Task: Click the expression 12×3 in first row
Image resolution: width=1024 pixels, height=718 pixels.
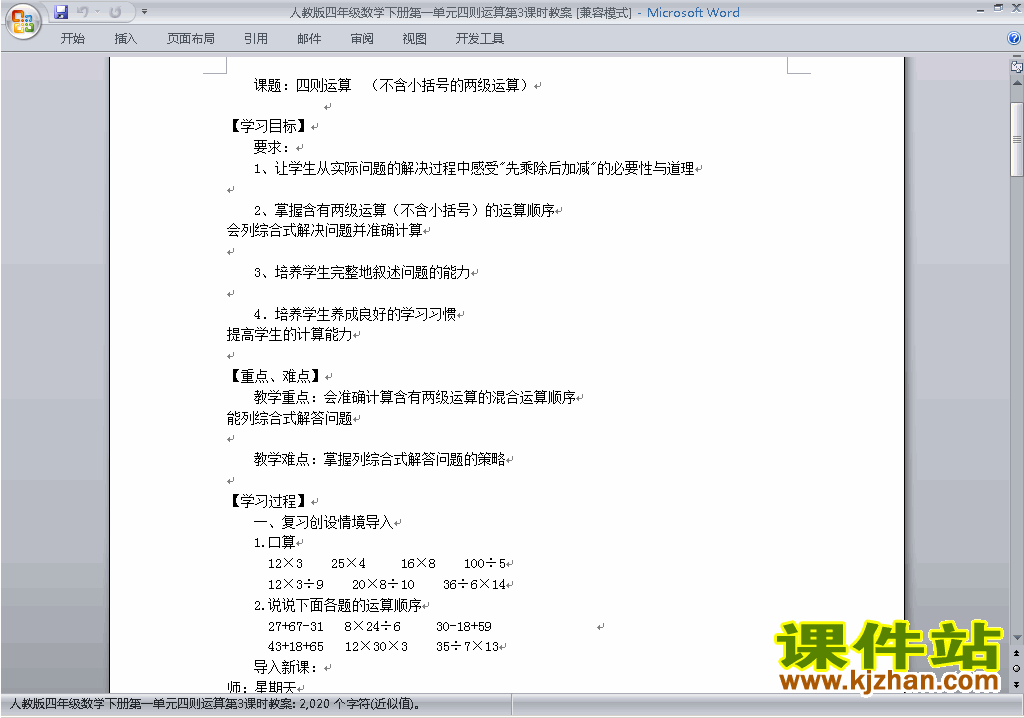Action: point(285,563)
